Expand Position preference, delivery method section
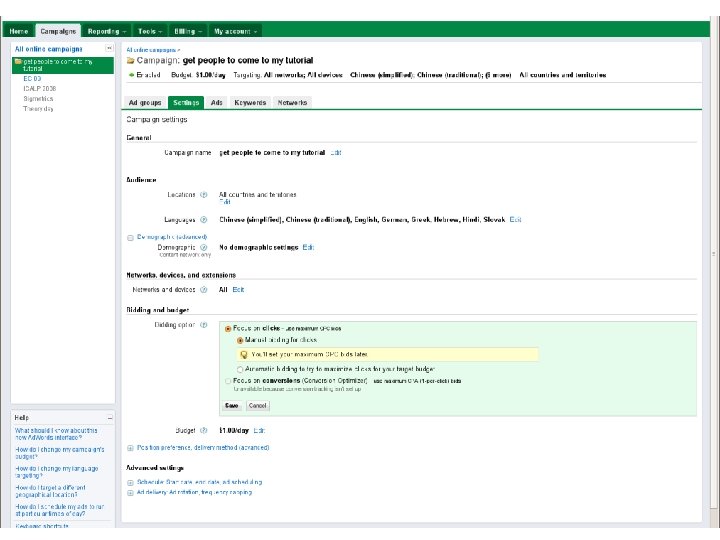The width and height of the screenshot is (720, 540). [130, 447]
